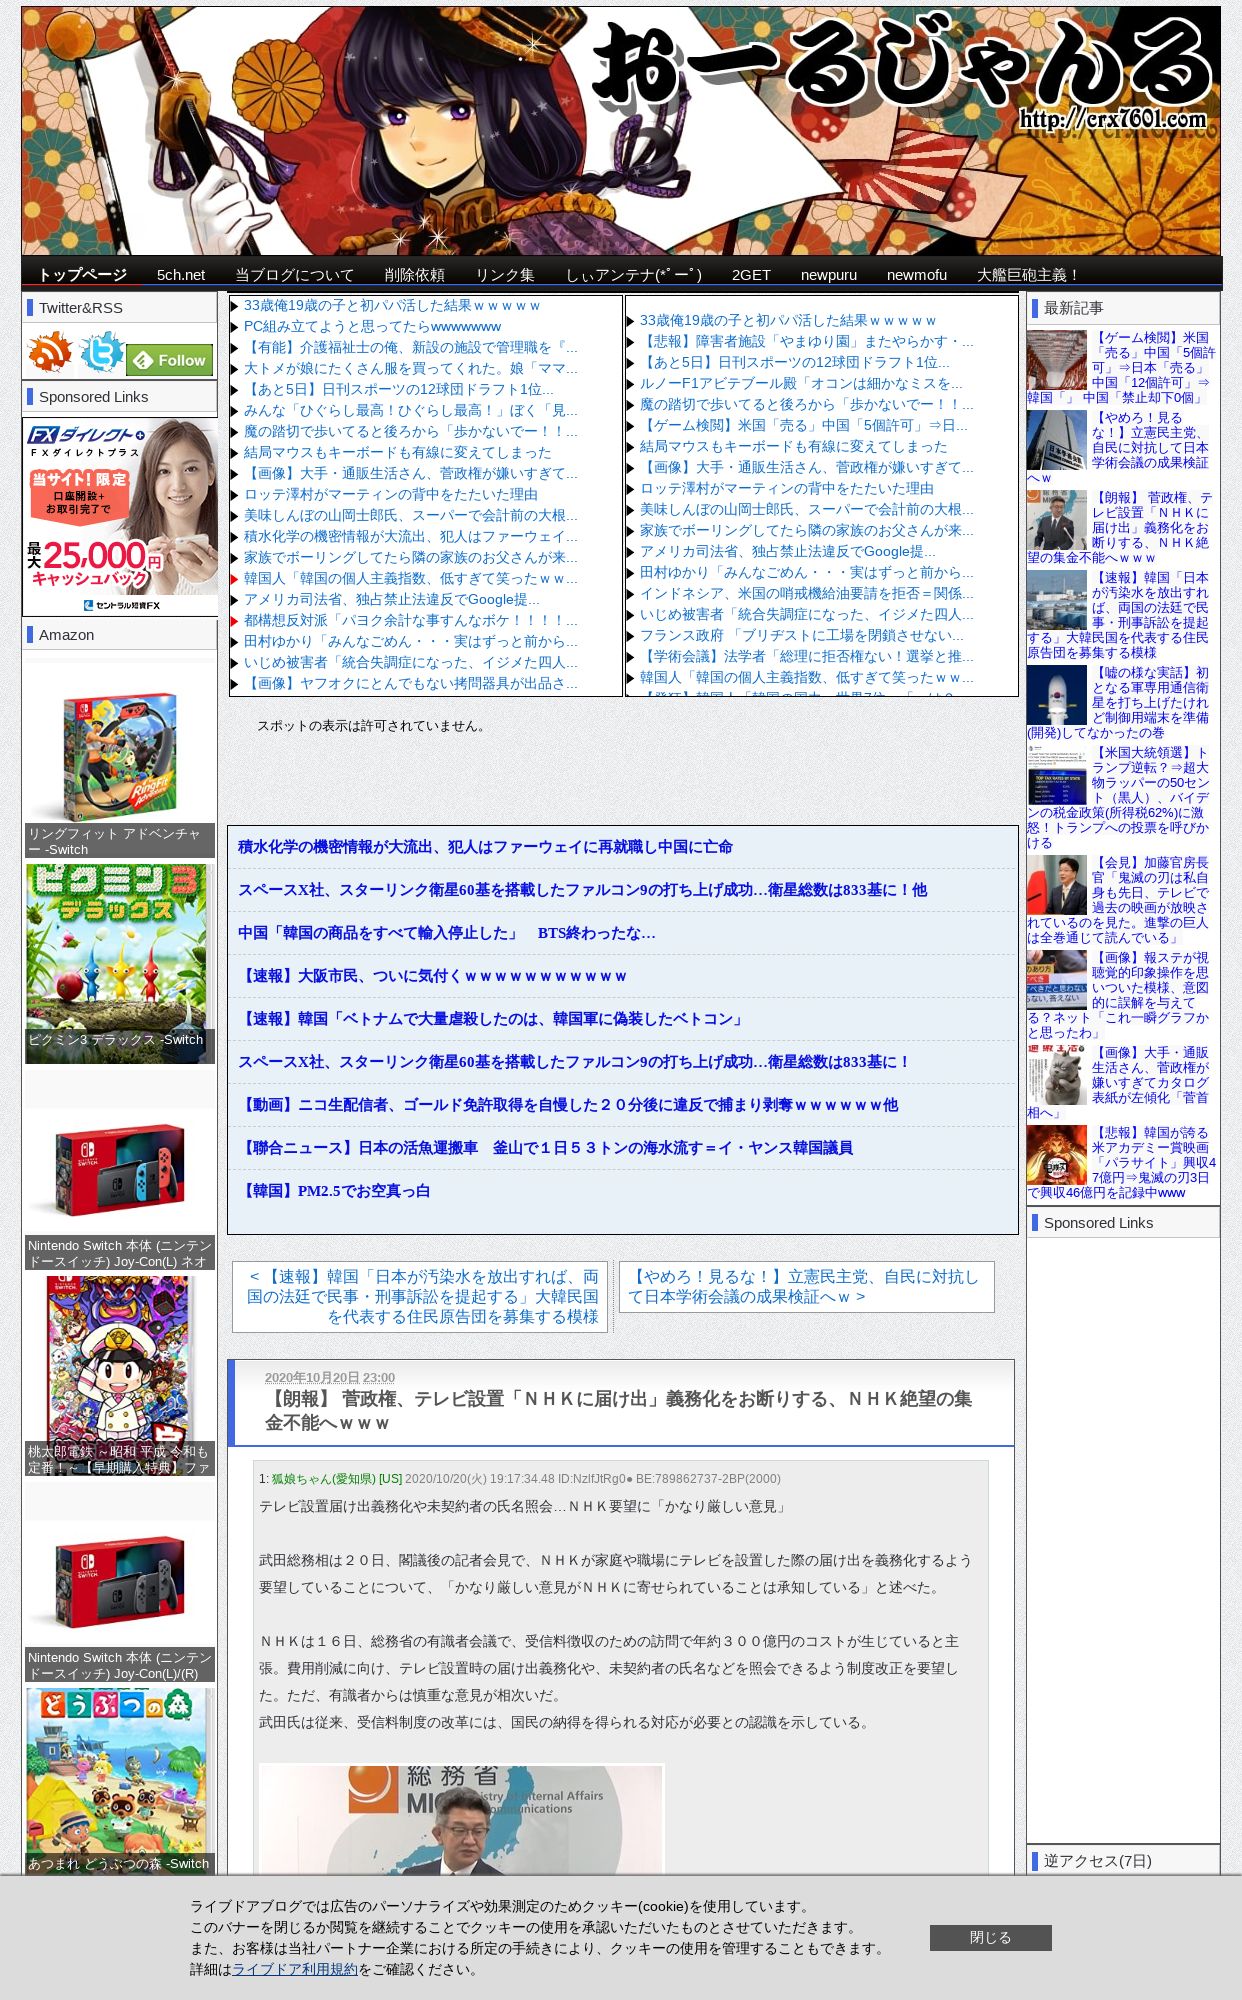Open トップページ in the navigation bar
Image resolution: width=1242 pixels, height=2000 pixels.
83,275
